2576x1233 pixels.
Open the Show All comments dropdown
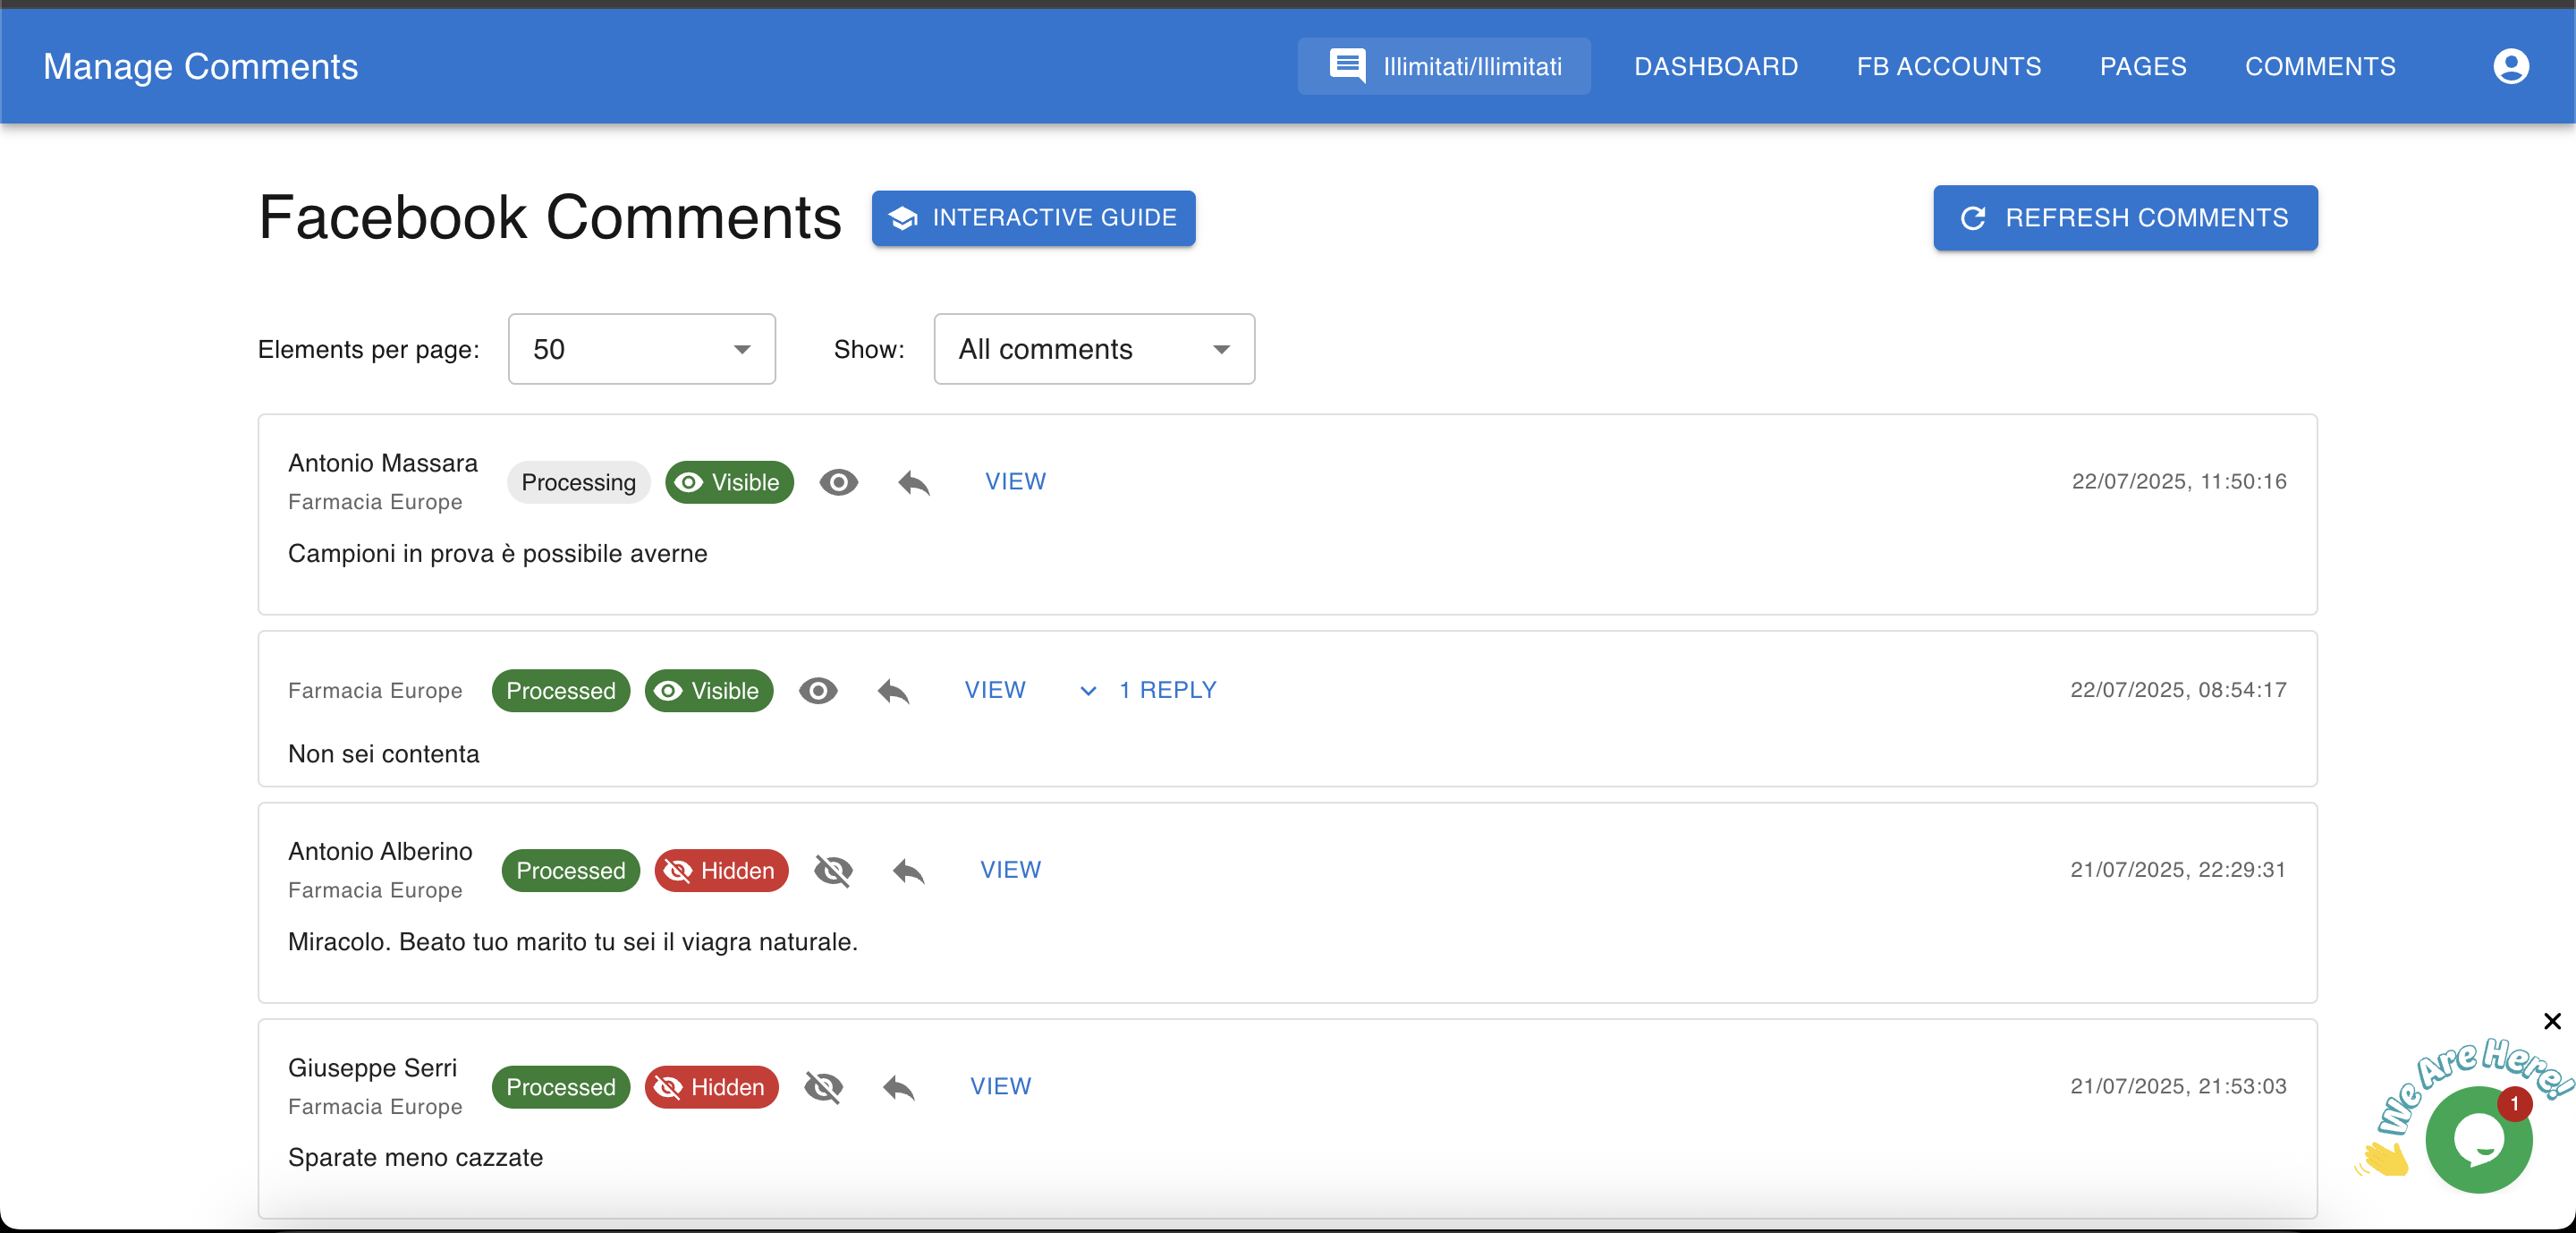point(1093,349)
